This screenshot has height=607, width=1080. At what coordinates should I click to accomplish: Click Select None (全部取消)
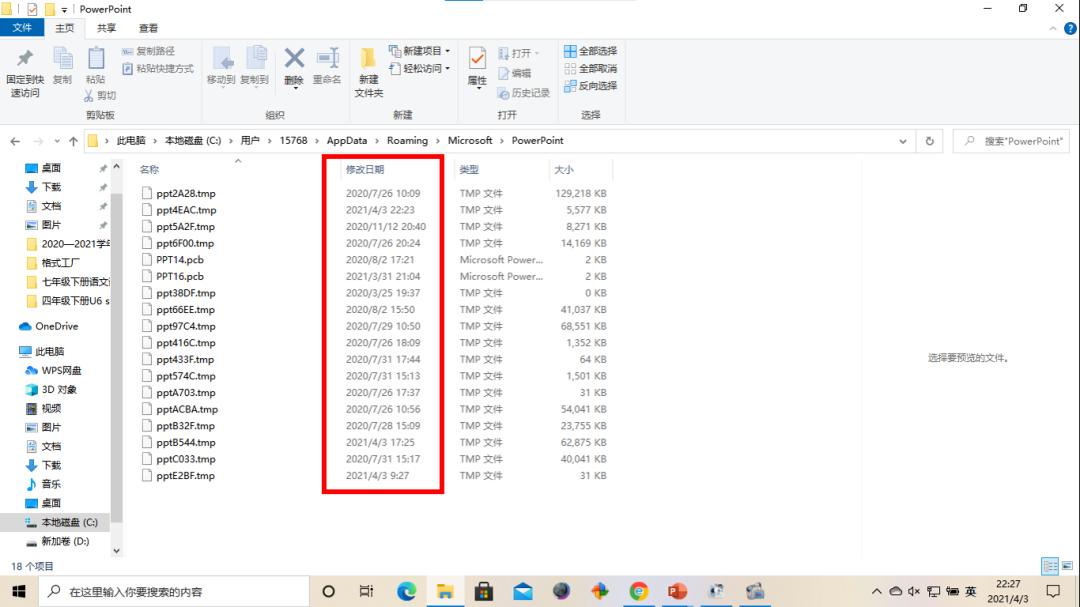click(x=590, y=68)
